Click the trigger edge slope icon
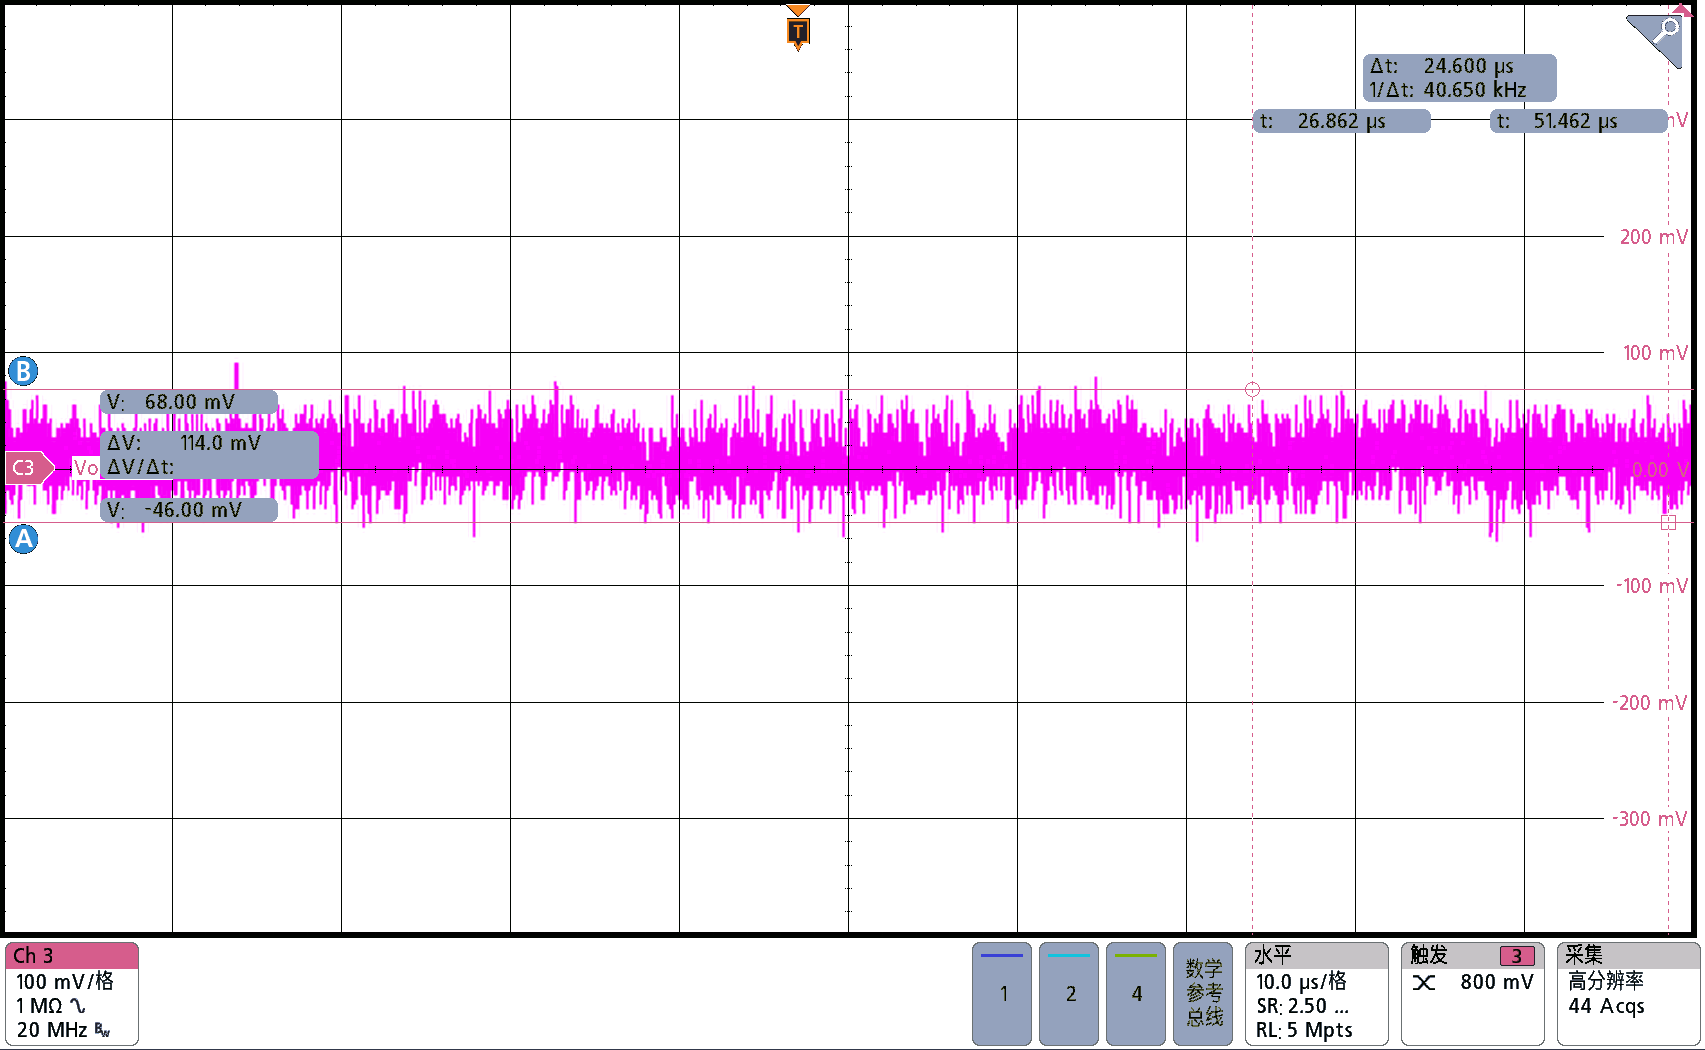 click(x=1424, y=983)
